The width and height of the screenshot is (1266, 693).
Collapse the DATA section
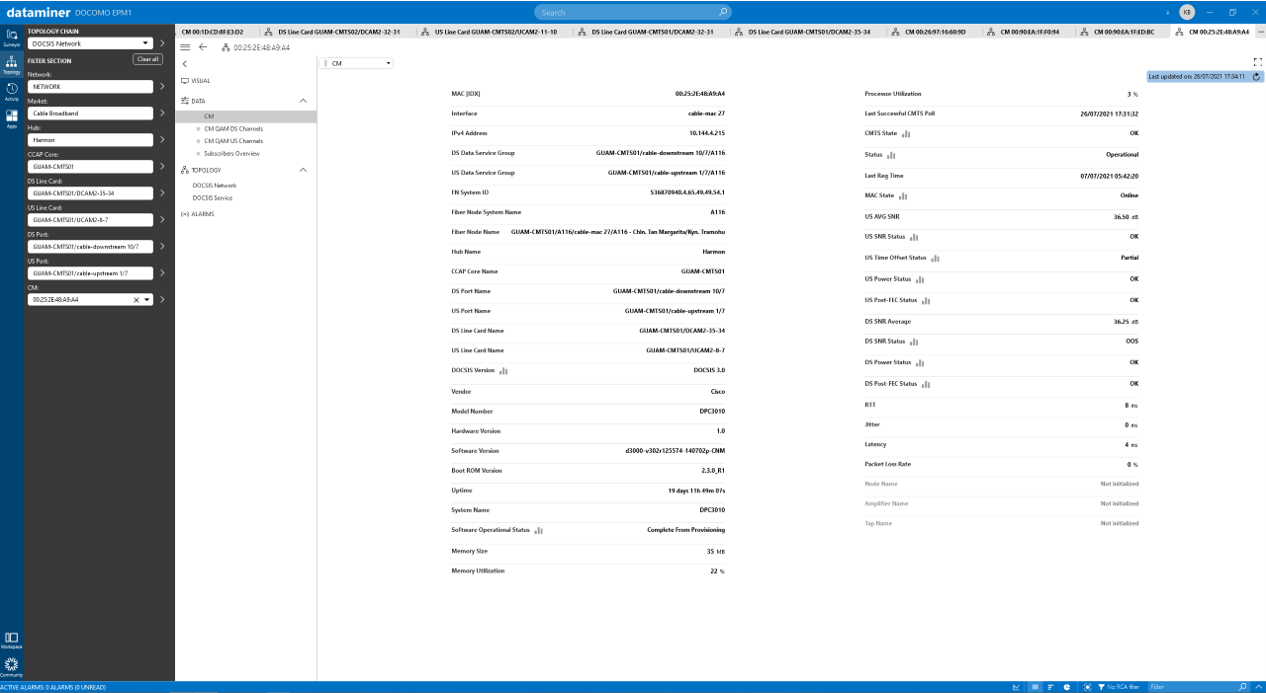tap(303, 101)
